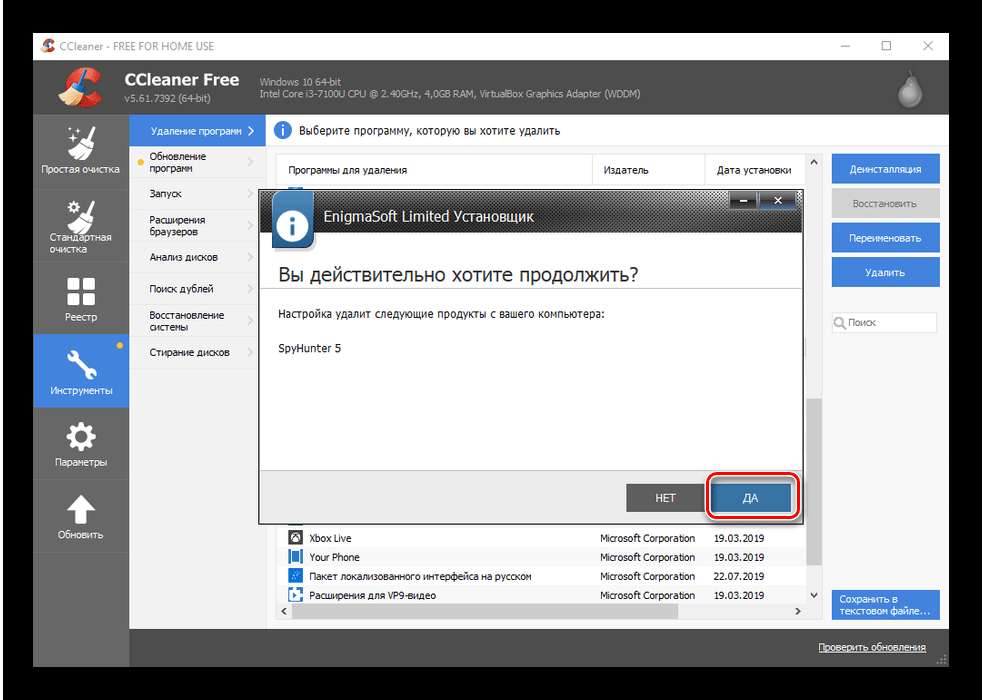982x700 pixels.
Task: Open the Registry (Реестр) section
Action: (x=81, y=298)
